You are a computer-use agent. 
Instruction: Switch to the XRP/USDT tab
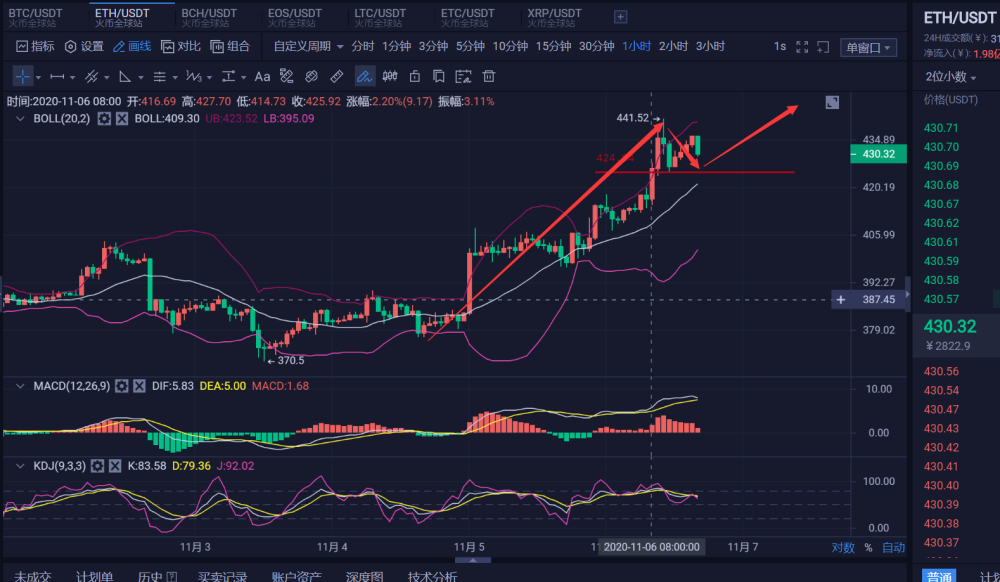[x=554, y=17]
